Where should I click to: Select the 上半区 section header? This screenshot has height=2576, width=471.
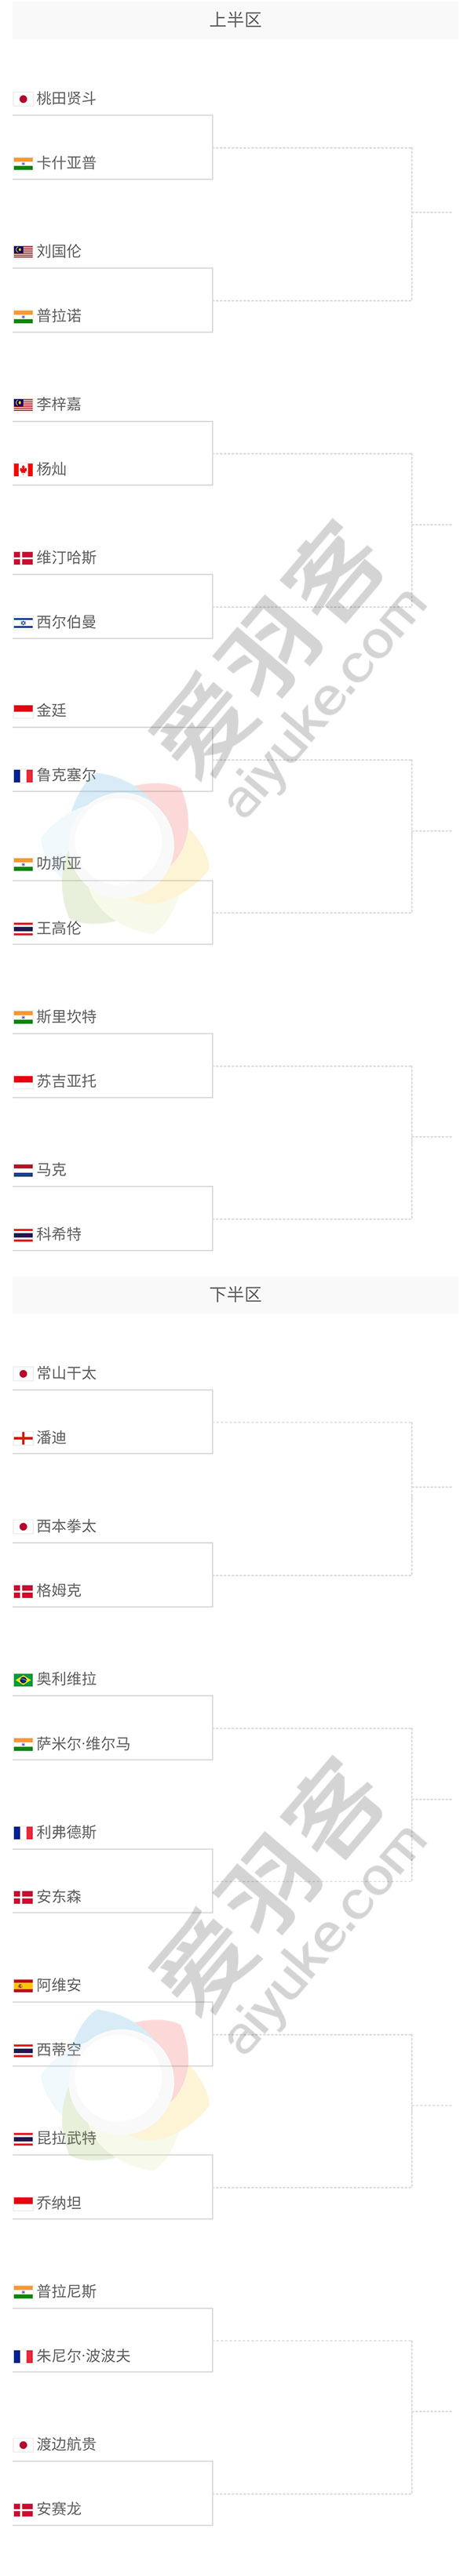235,20
